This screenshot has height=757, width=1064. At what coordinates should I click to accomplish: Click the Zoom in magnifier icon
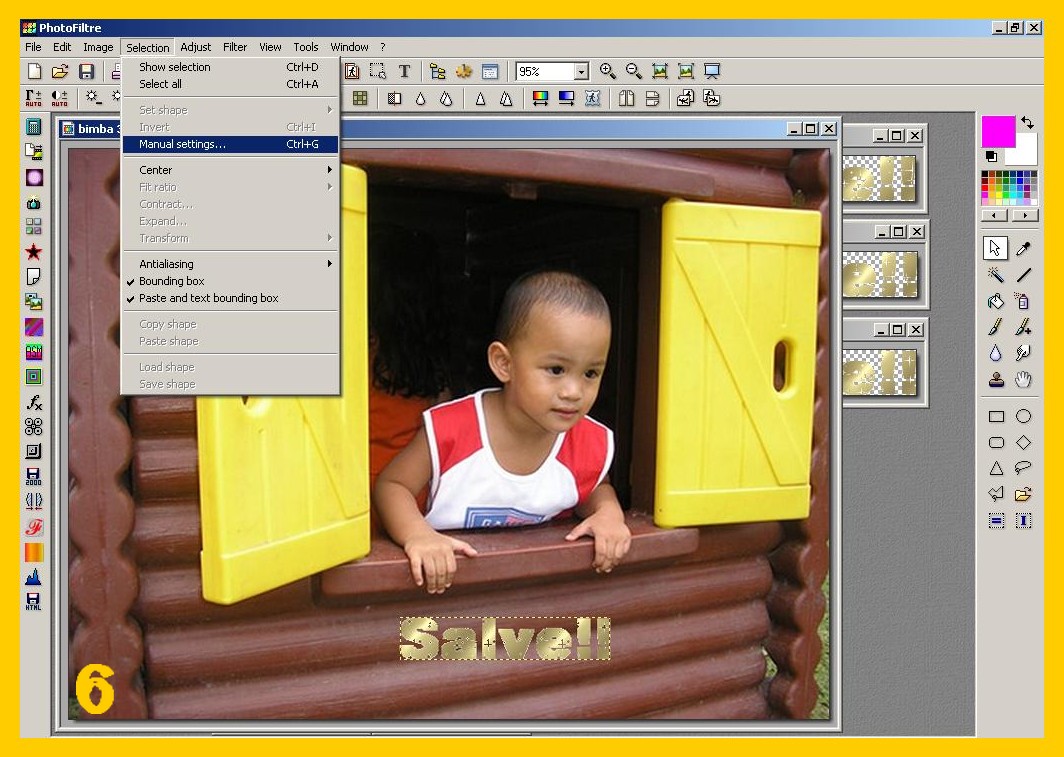608,71
